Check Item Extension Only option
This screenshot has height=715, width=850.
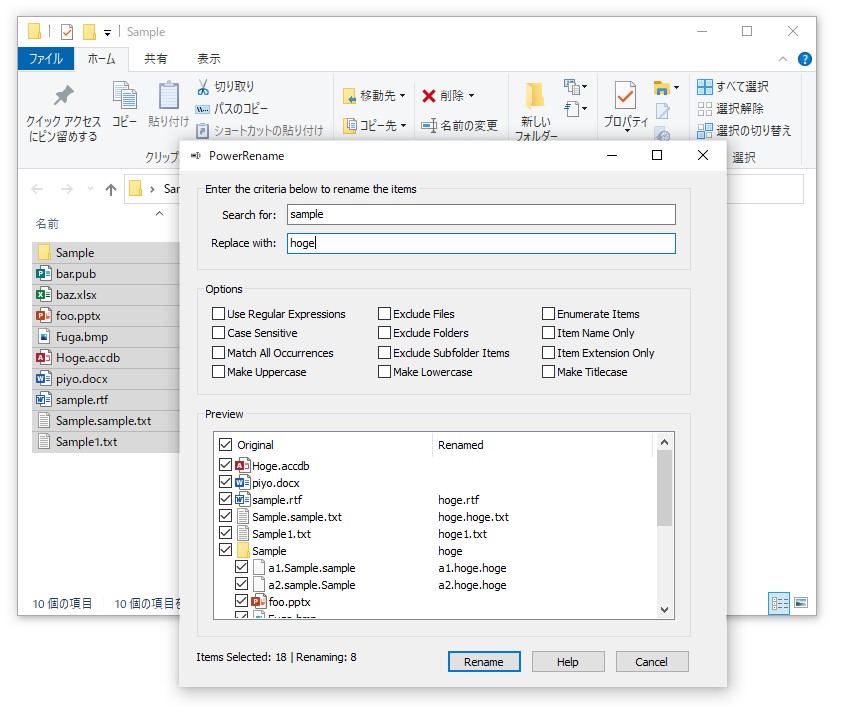tap(549, 353)
